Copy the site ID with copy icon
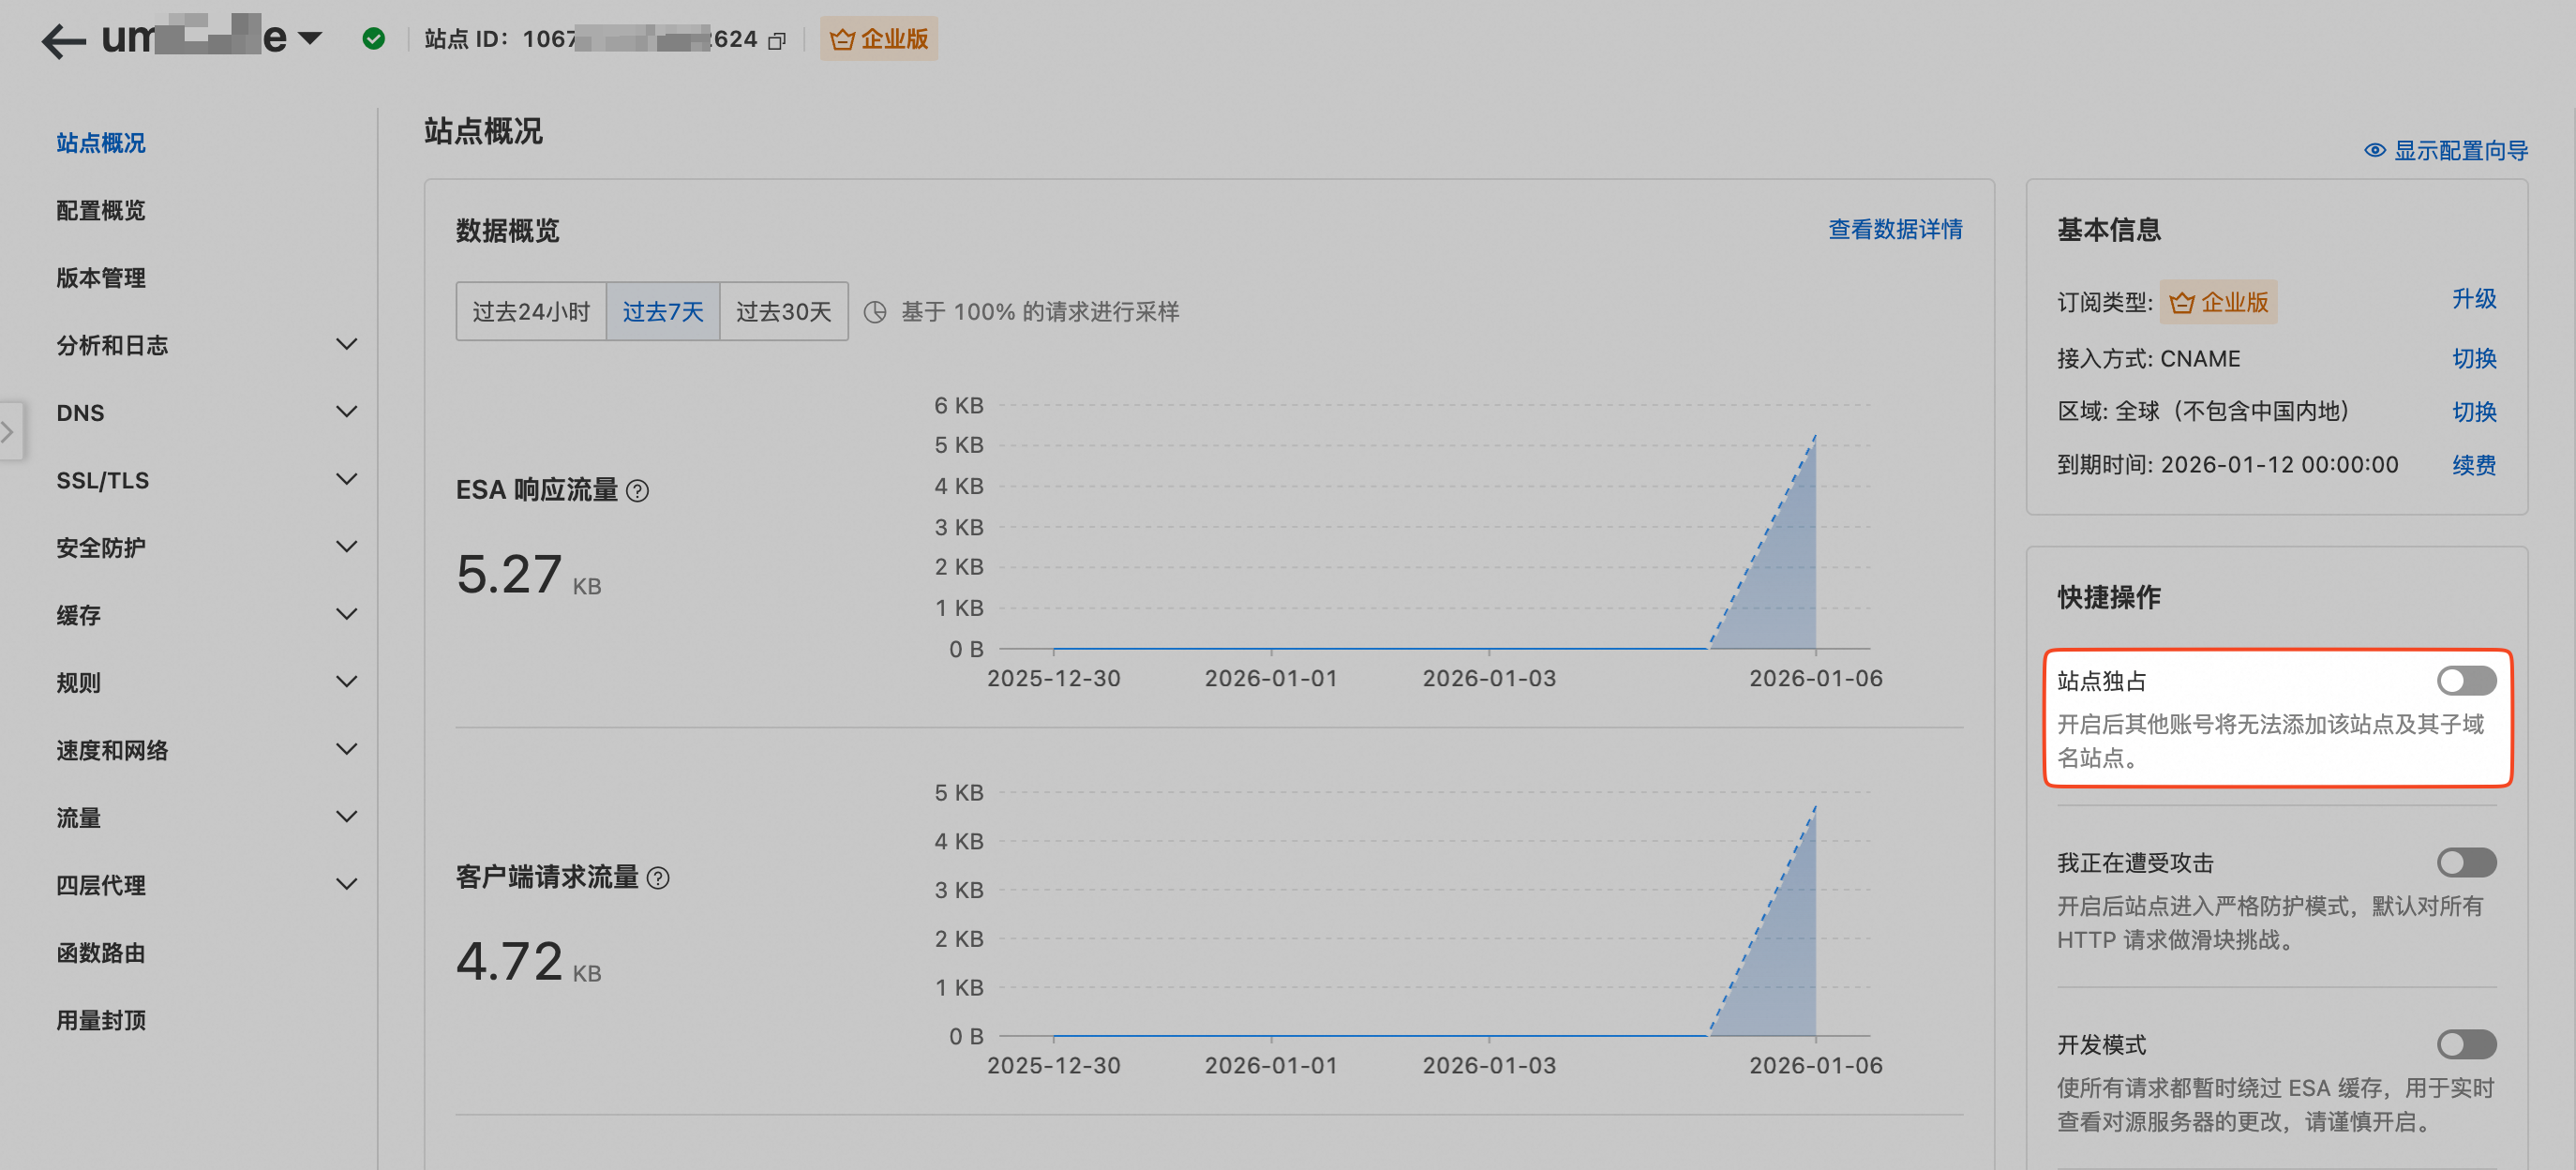 click(777, 41)
